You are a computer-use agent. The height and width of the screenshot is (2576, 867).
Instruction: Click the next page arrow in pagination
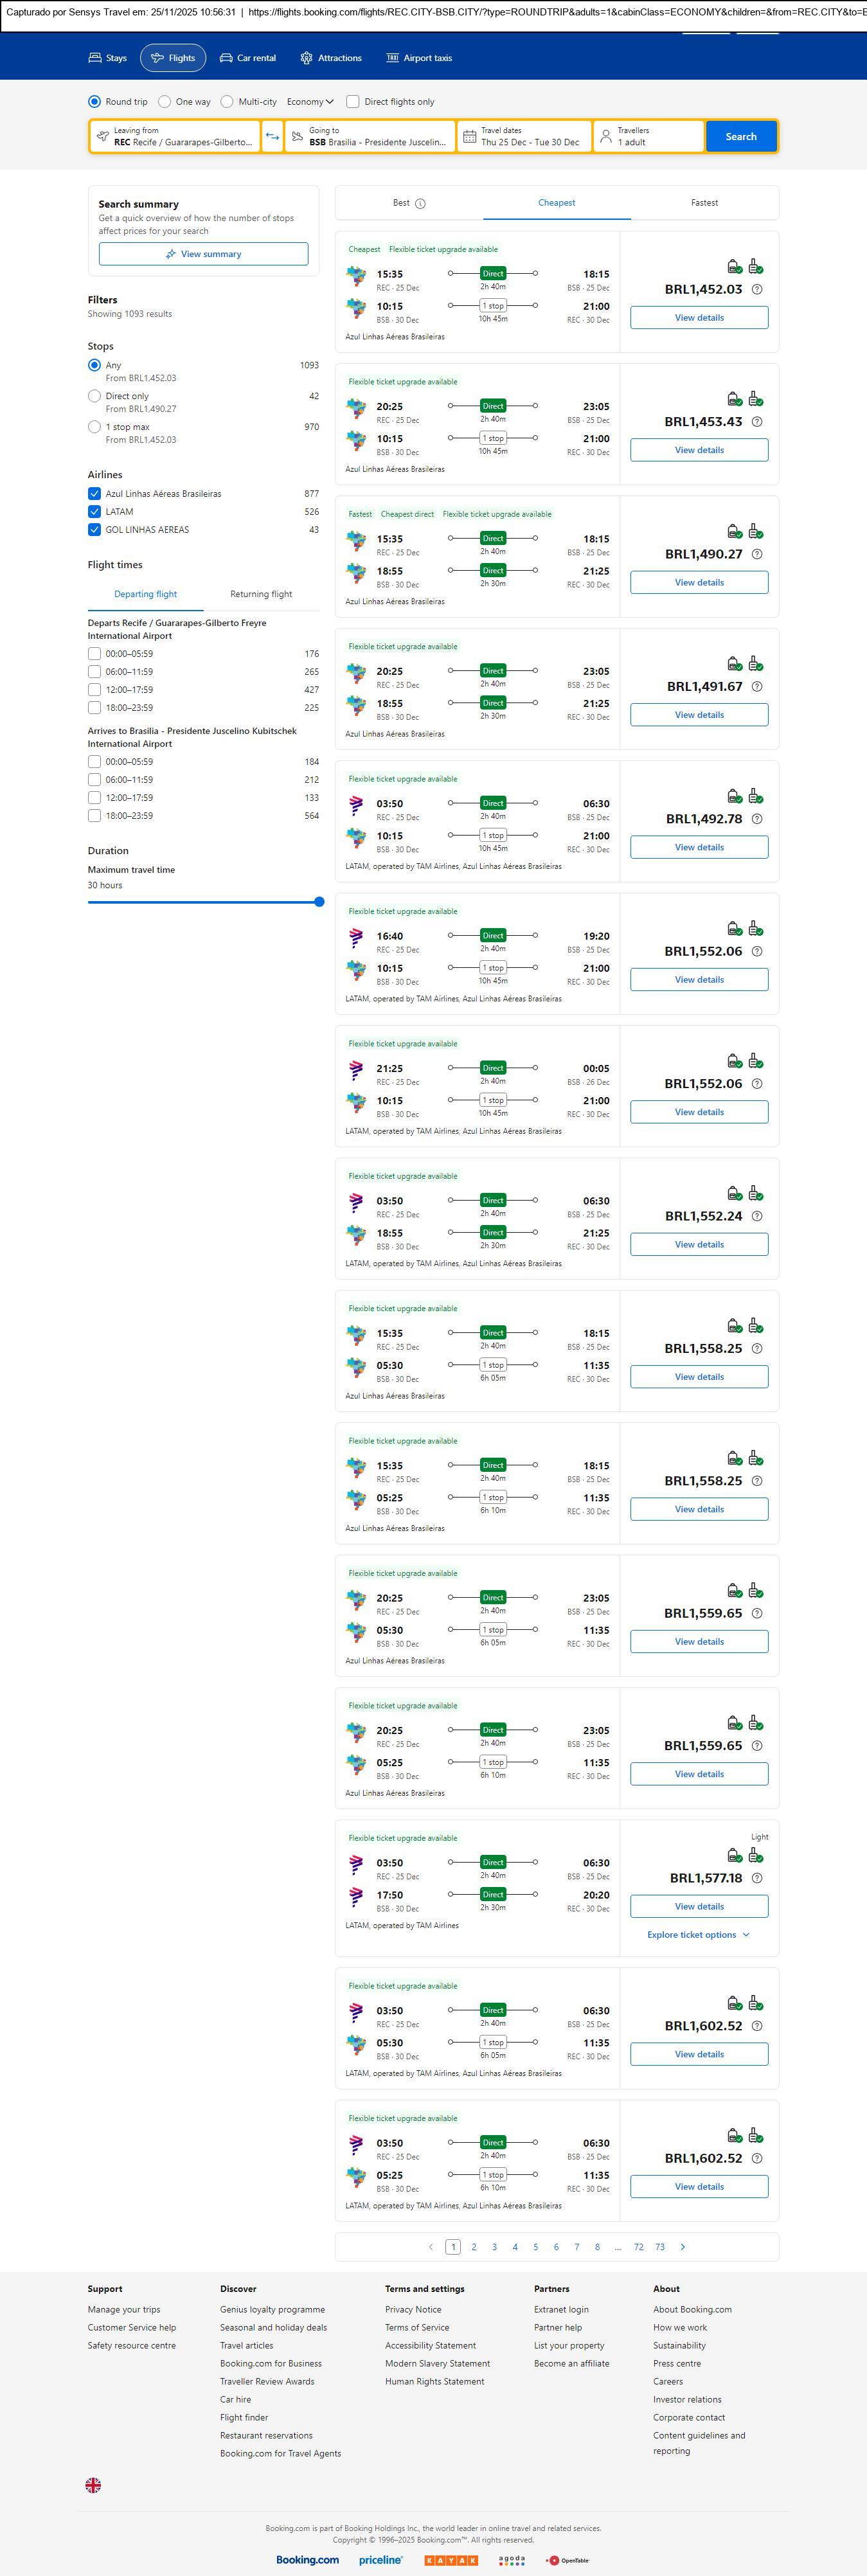683,2246
